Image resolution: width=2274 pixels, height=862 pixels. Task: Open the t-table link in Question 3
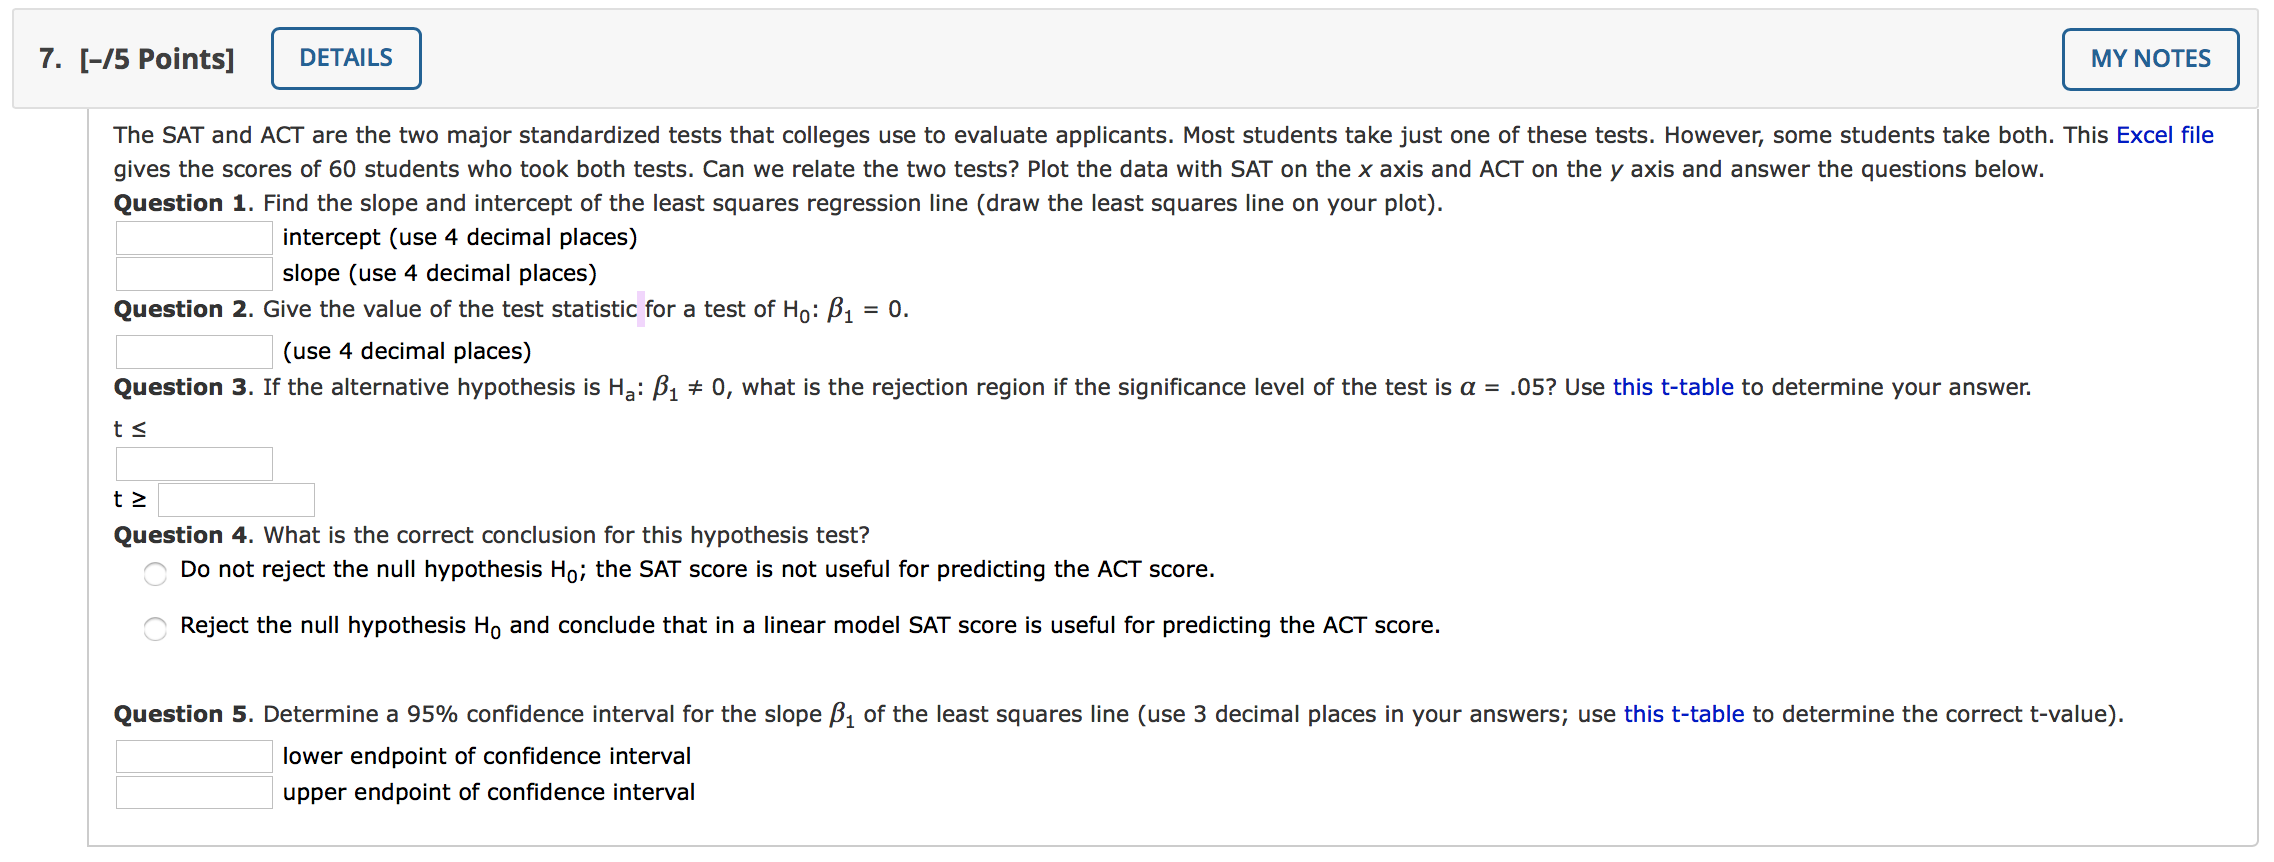click(1672, 387)
